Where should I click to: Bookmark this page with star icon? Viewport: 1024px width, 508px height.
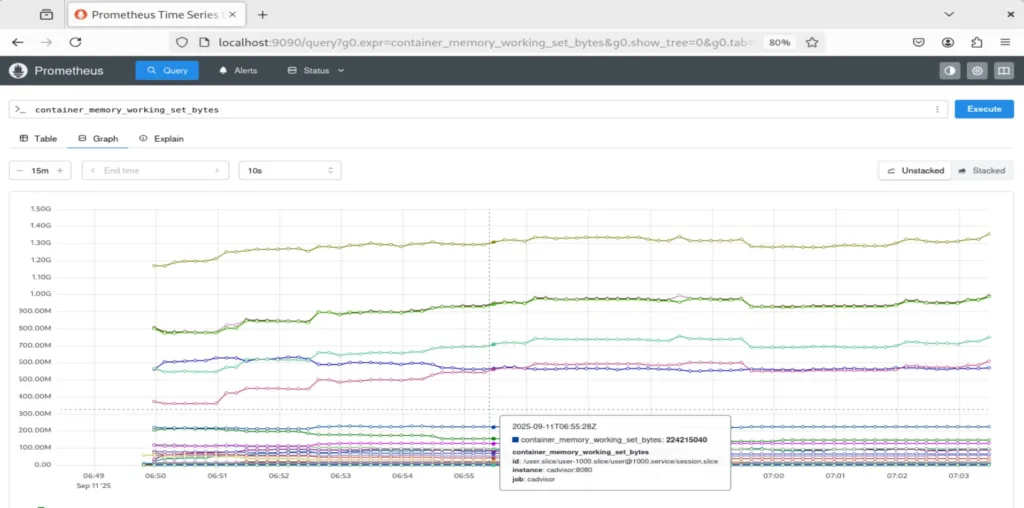tap(812, 43)
